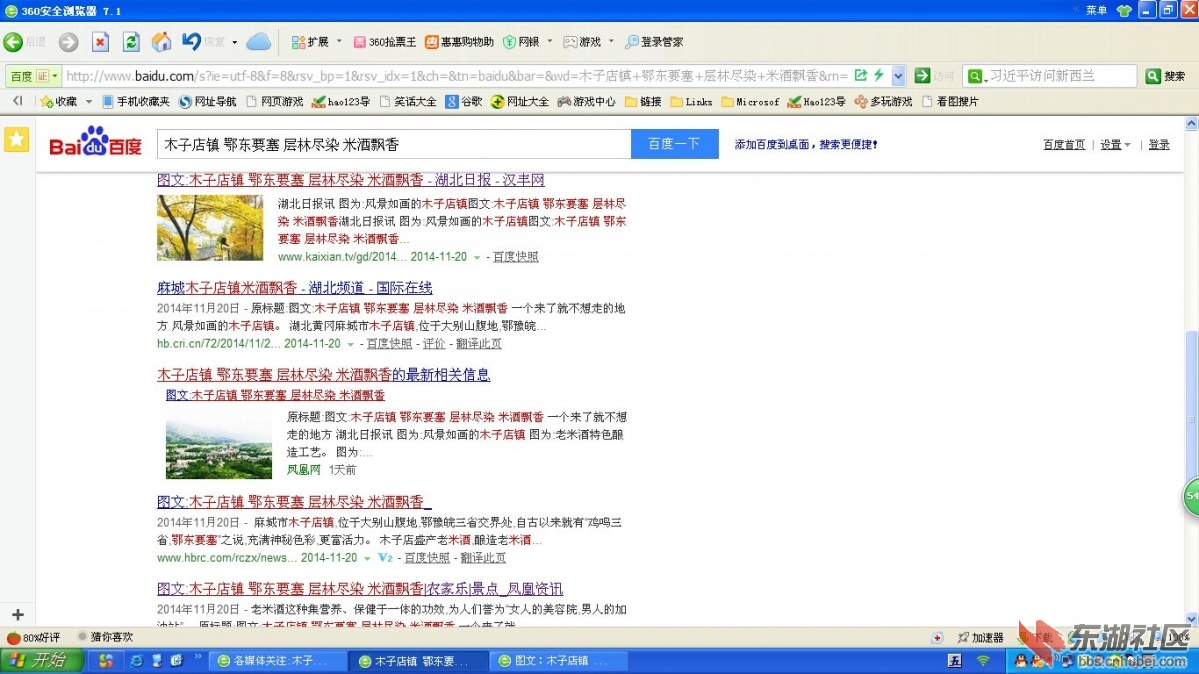Open the 扩展 extensions toolbar item
Image resolution: width=1199 pixels, height=674 pixels.
pos(310,42)
